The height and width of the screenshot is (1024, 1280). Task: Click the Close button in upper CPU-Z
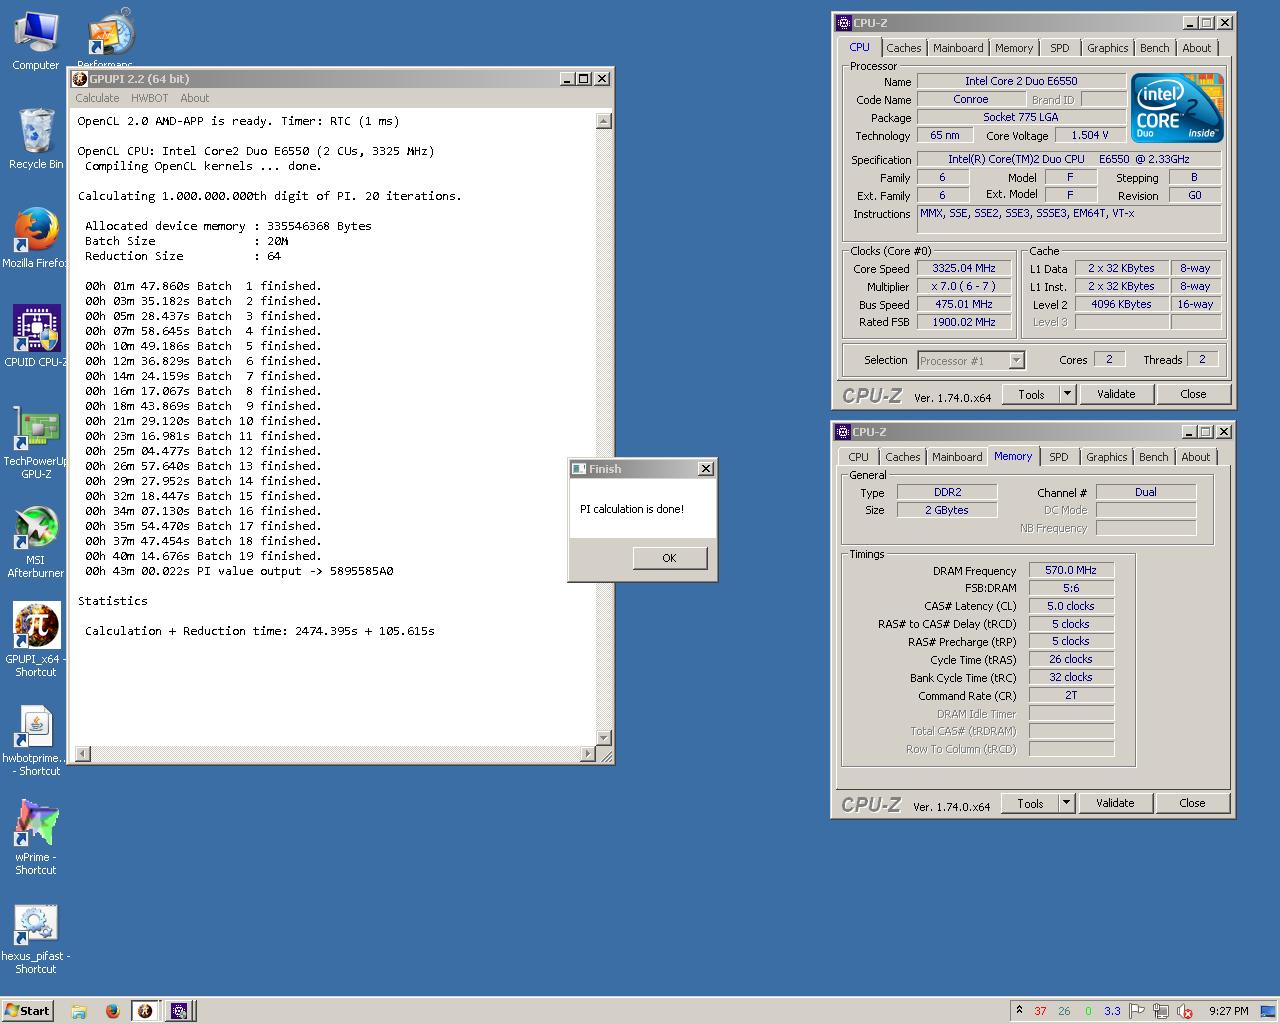(1193, 394)
